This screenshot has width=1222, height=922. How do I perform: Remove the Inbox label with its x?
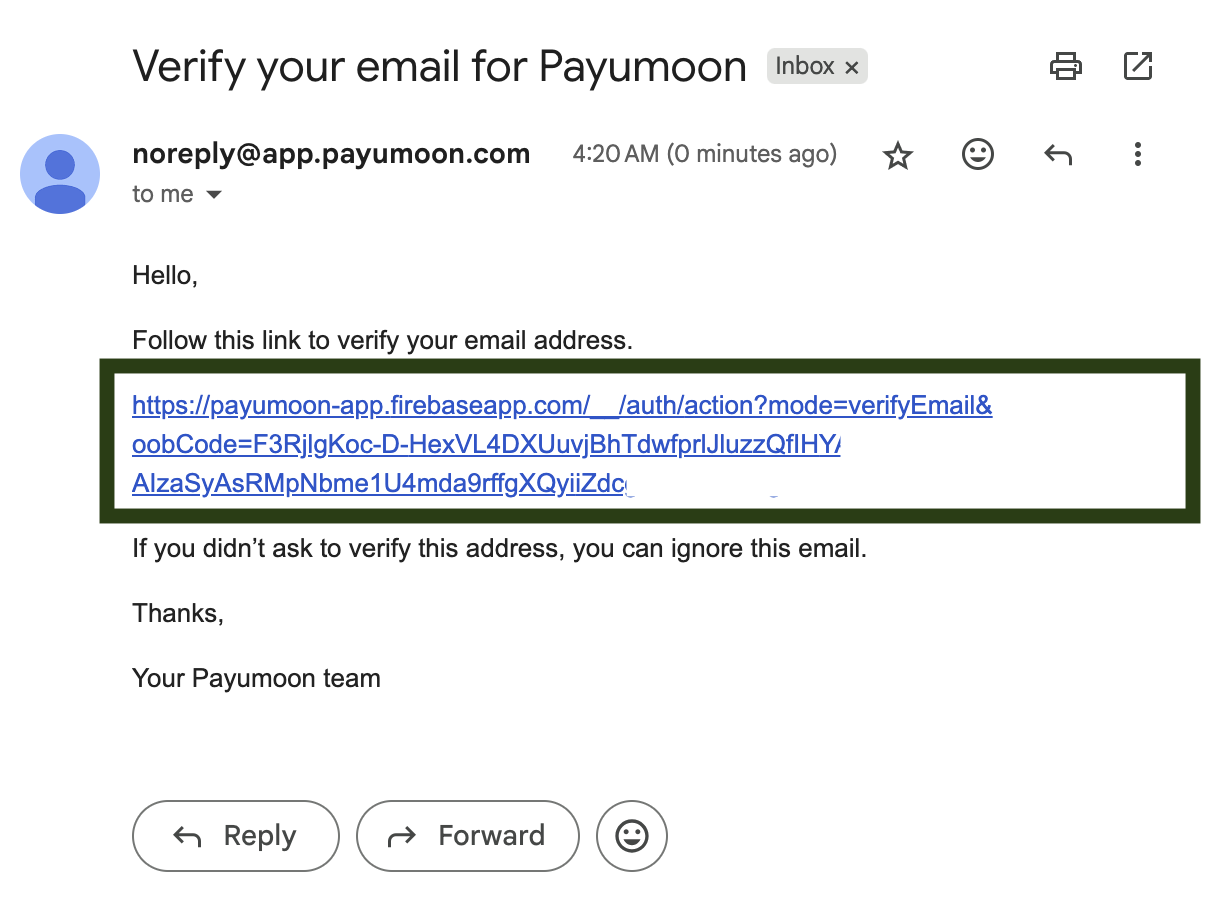click(x=852, y=68)
